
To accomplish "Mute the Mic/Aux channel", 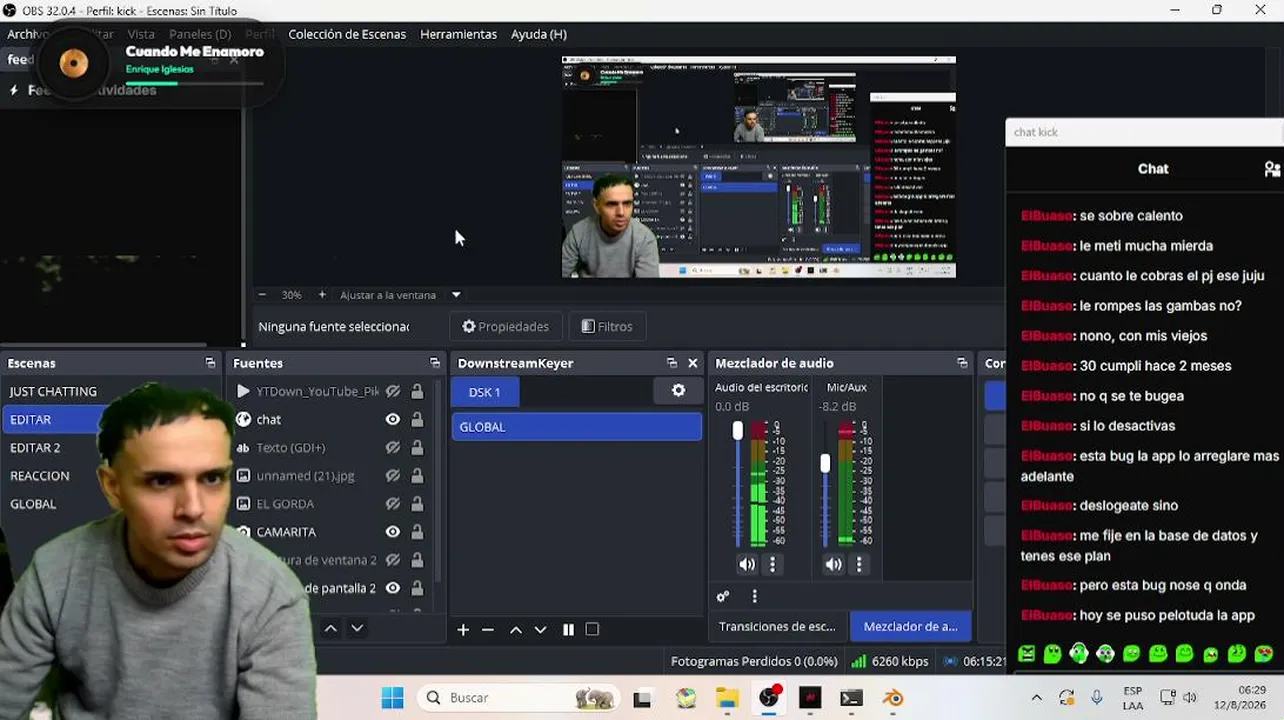I will pos(834,564).
